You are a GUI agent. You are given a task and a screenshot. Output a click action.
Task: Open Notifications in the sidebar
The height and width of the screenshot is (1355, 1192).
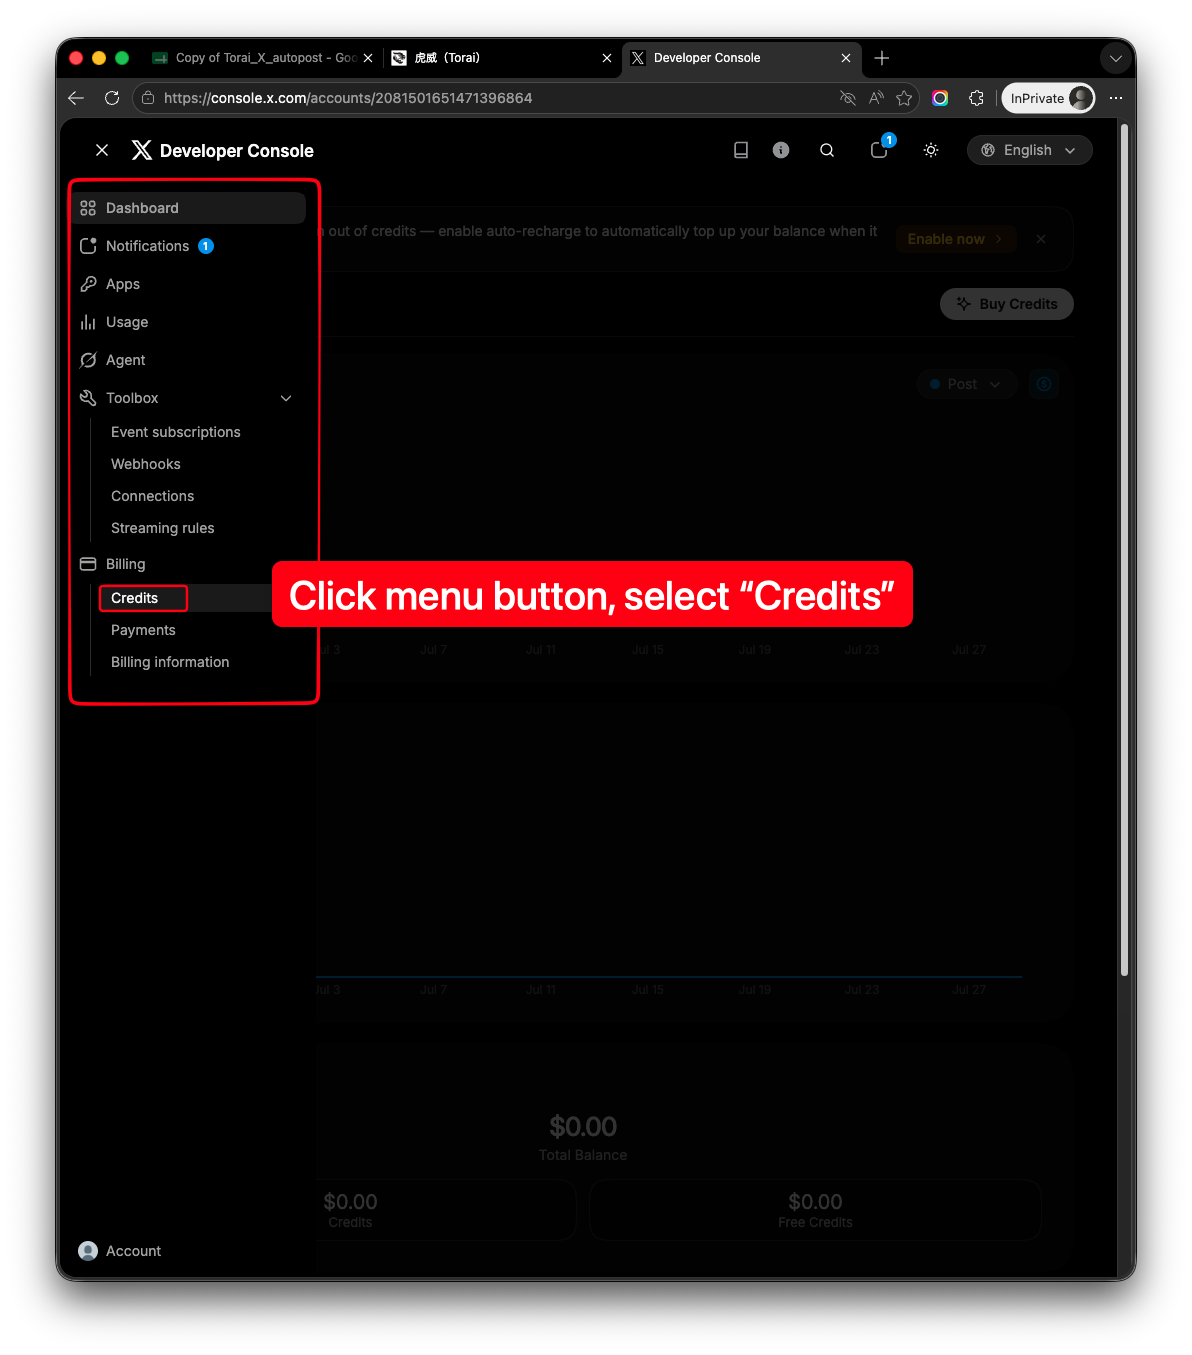189,246
